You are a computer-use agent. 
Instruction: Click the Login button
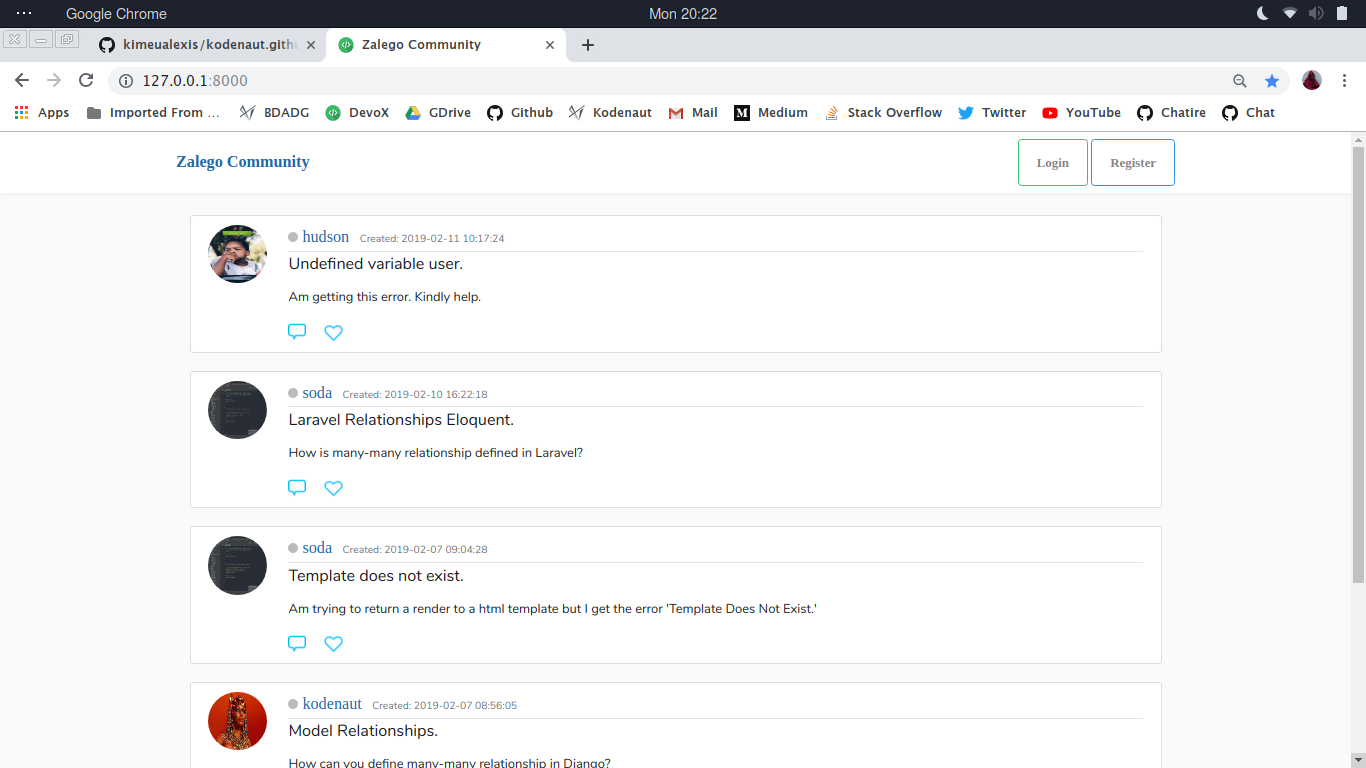(1052, 163)
